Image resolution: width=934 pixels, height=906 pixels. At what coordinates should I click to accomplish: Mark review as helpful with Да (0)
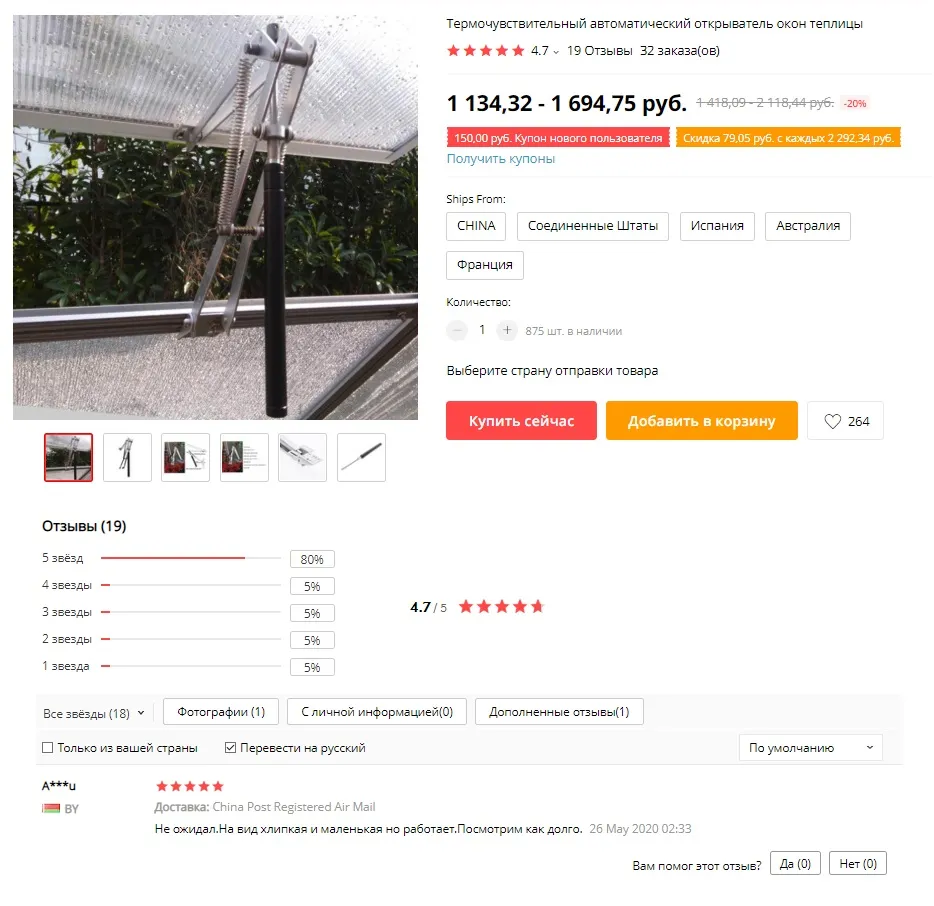795,863
